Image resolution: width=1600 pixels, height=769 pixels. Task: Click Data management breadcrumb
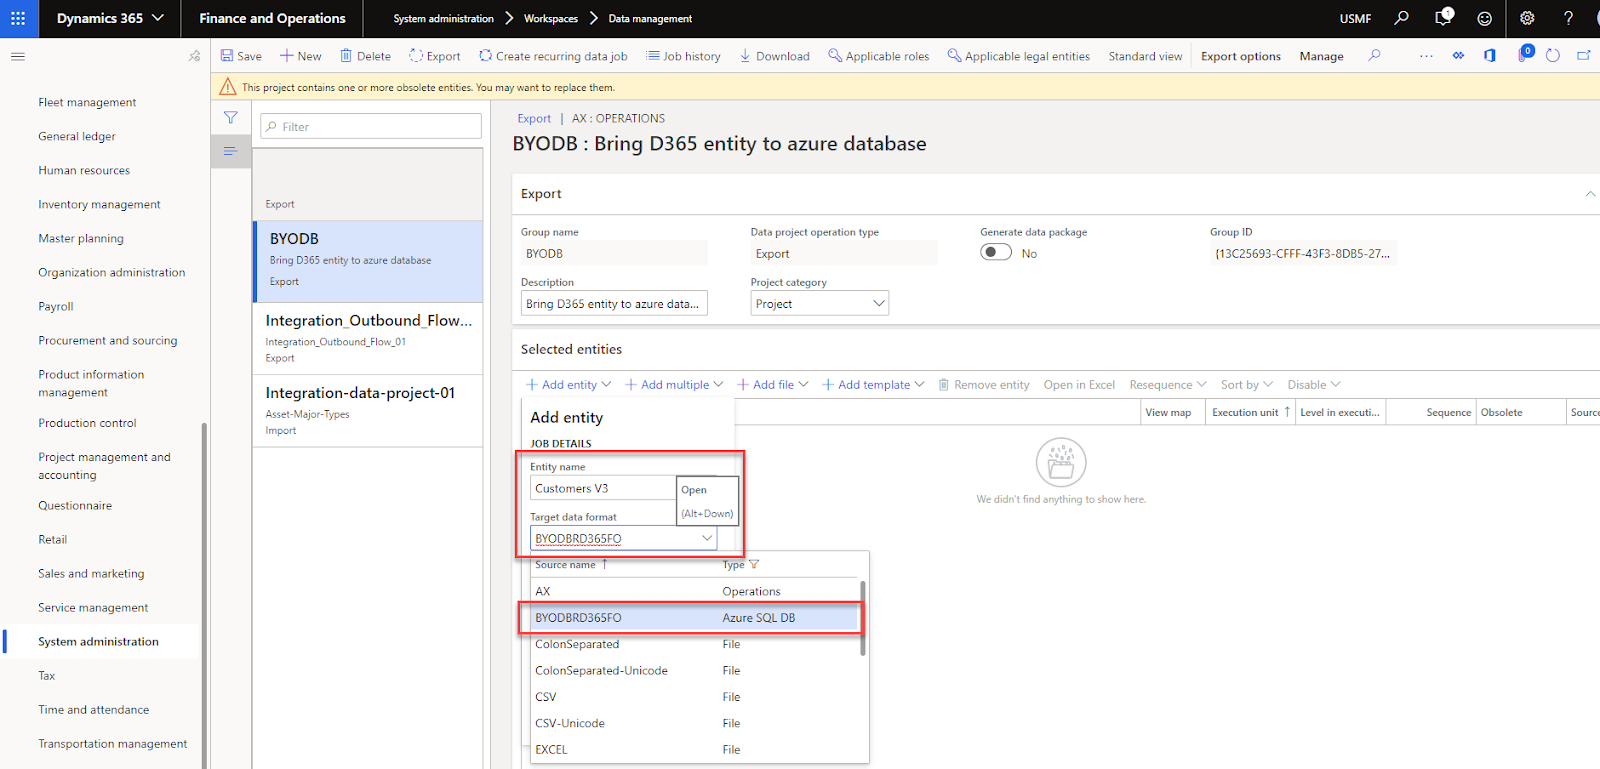[x=650, y=18]
